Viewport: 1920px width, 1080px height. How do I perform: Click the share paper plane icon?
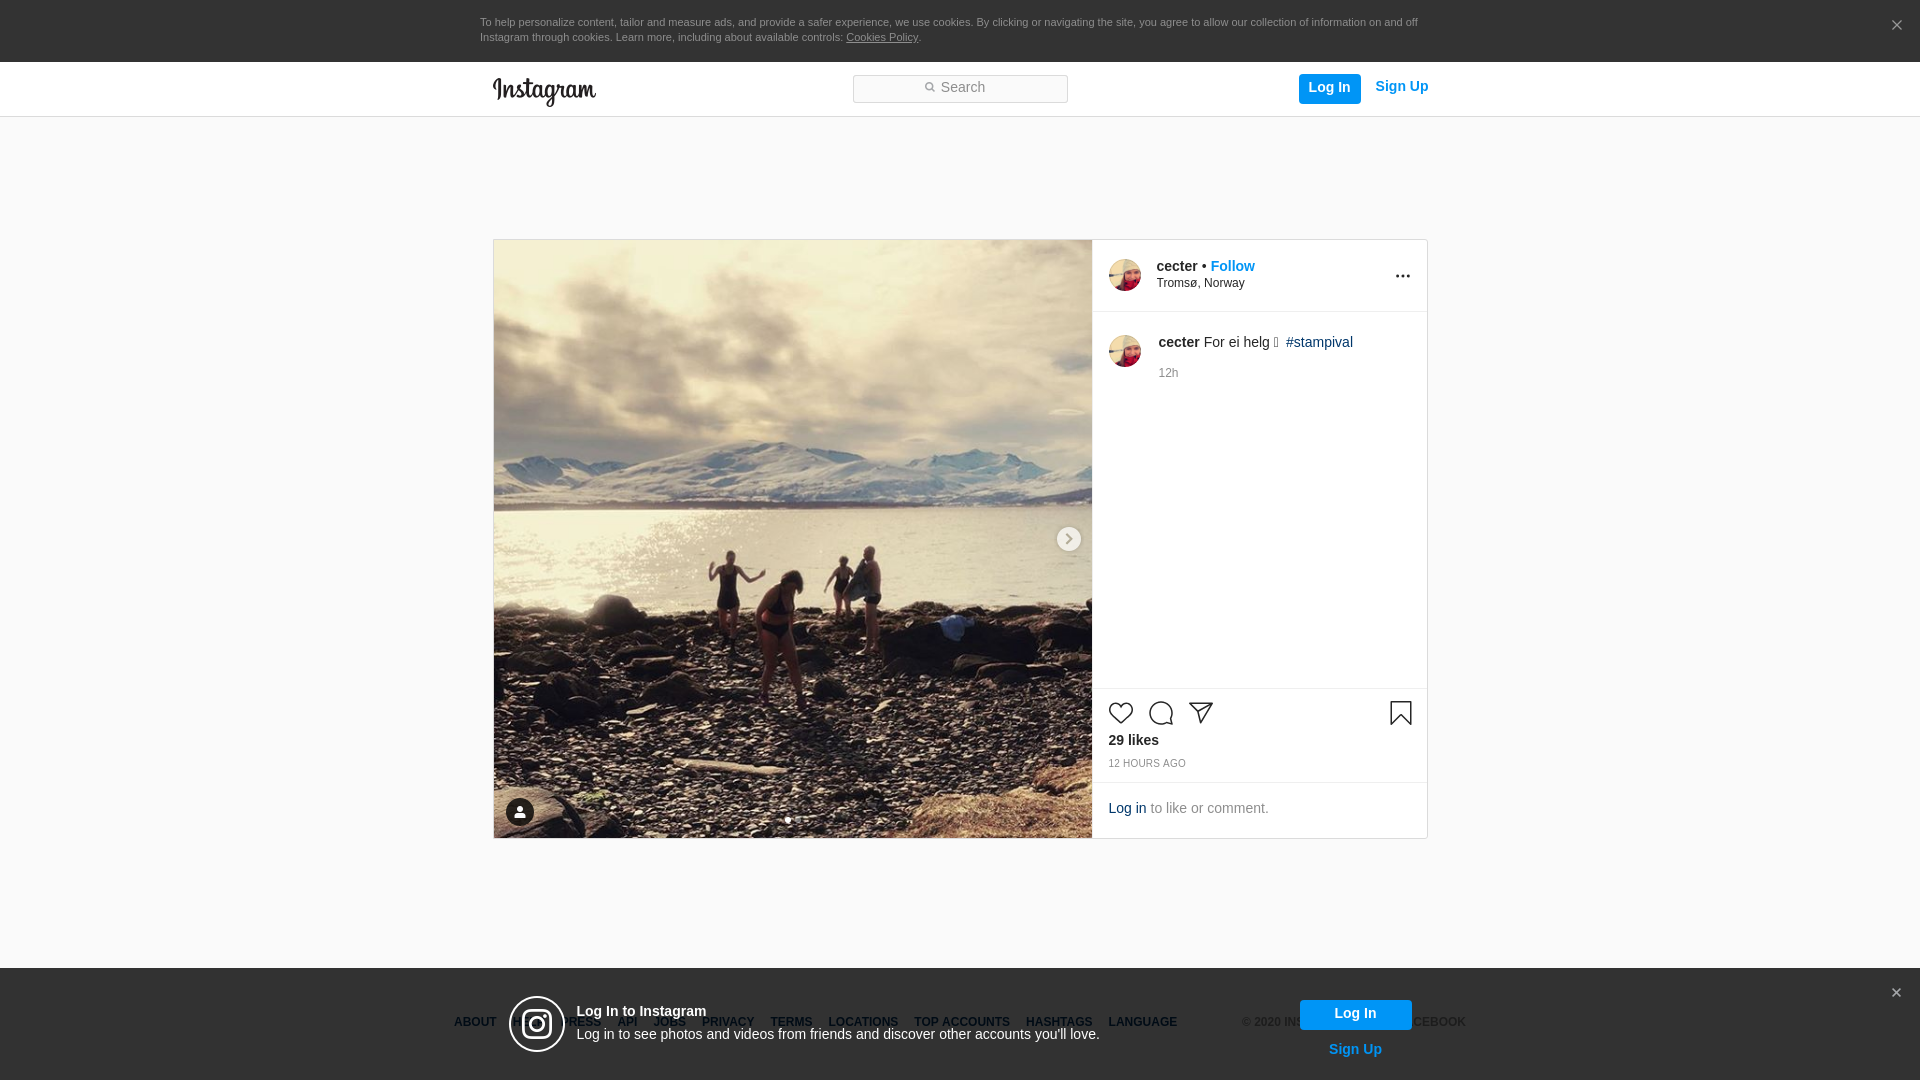[x=1201, y=713]
